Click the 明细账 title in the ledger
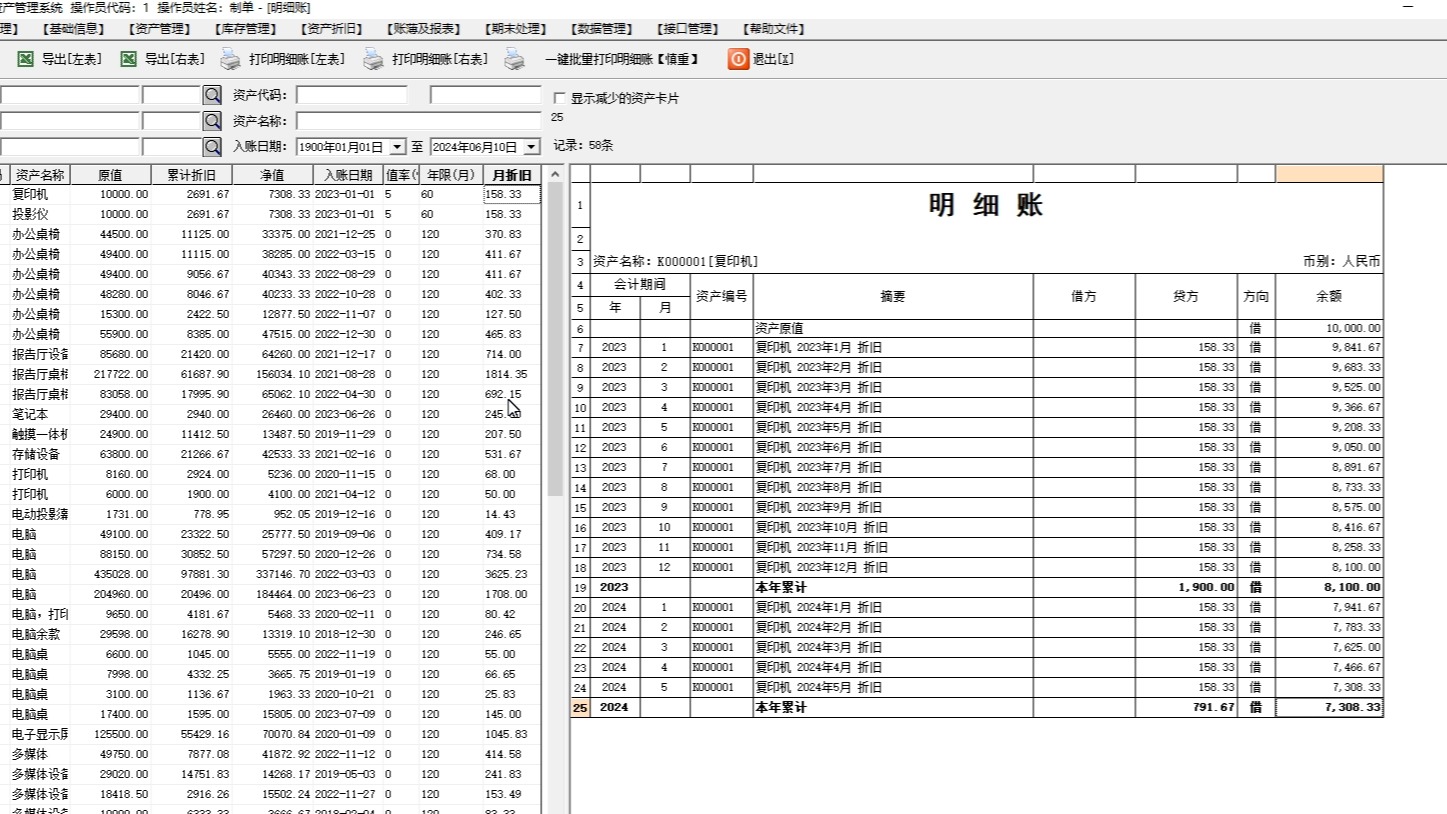 (x=986, y=205)
